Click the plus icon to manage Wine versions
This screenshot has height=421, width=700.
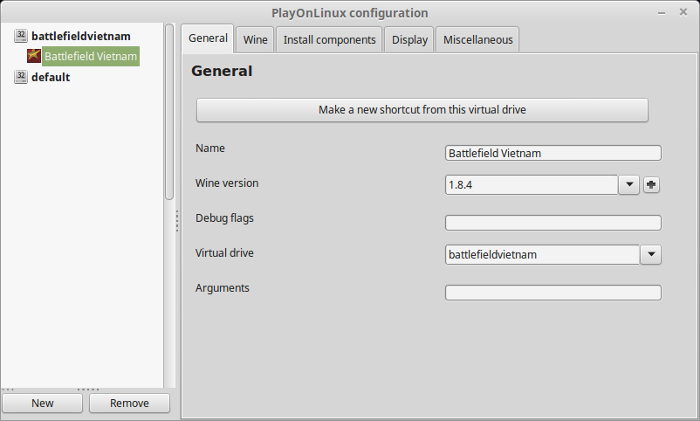coord(651,185)
